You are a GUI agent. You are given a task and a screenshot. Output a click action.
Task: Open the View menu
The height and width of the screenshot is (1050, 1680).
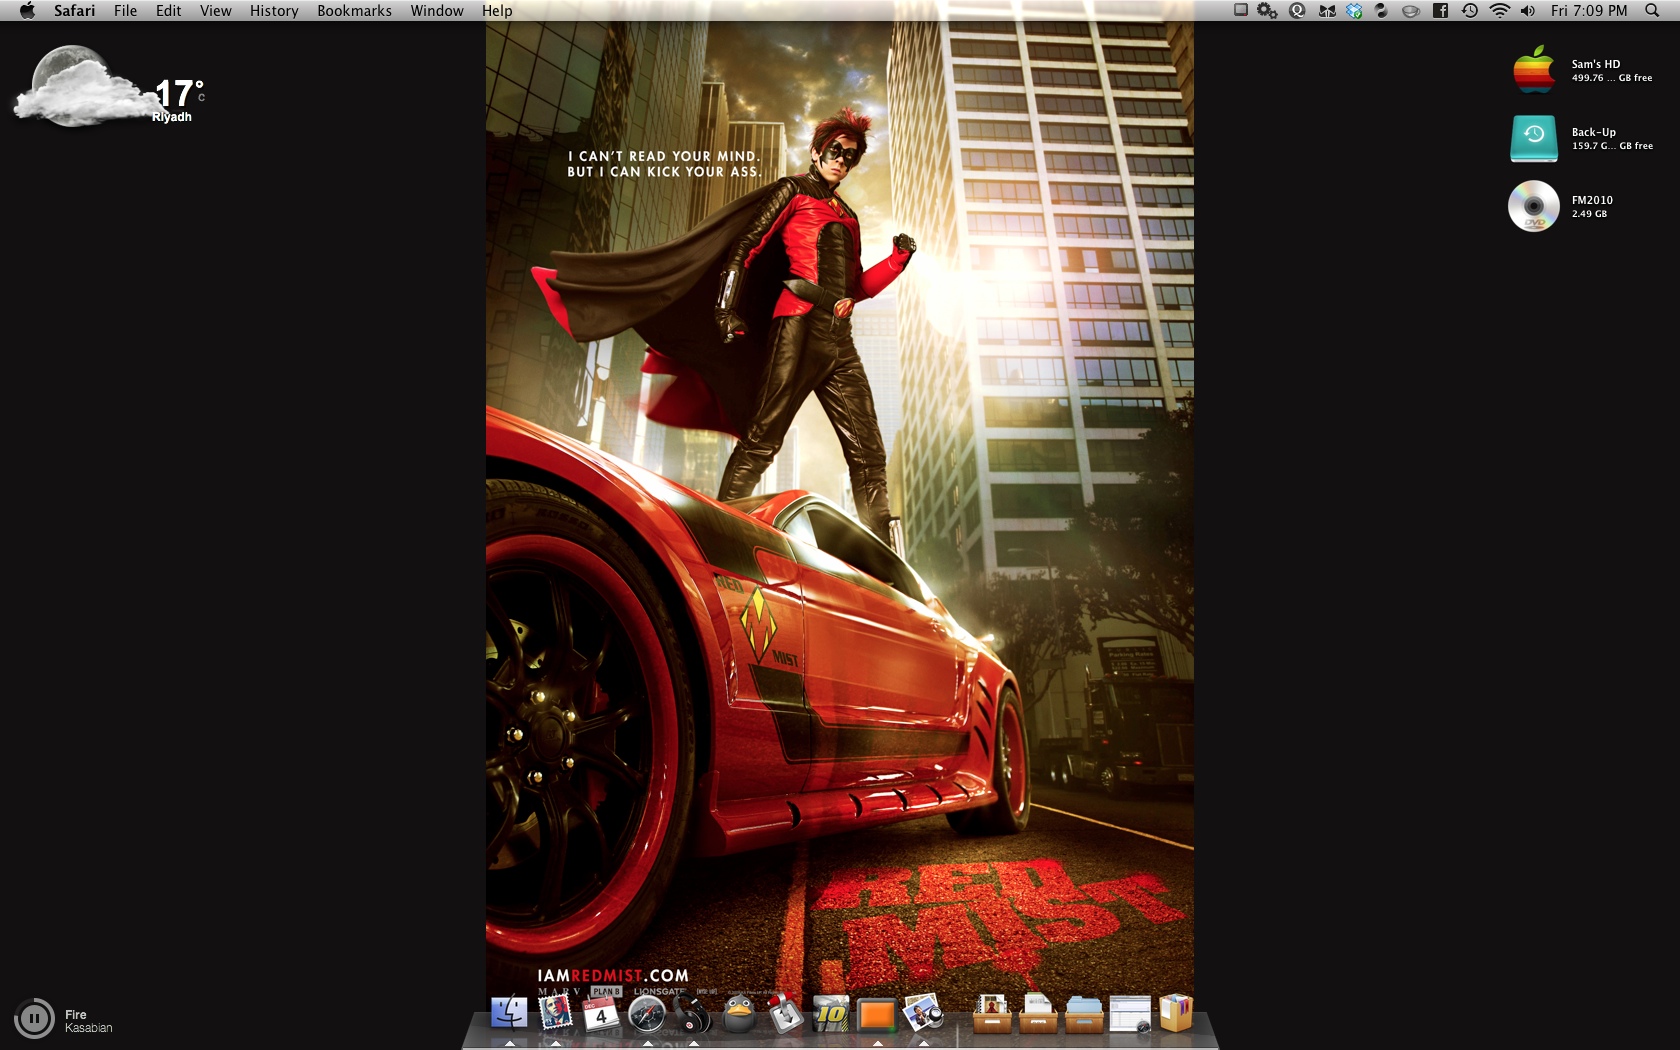215,11
